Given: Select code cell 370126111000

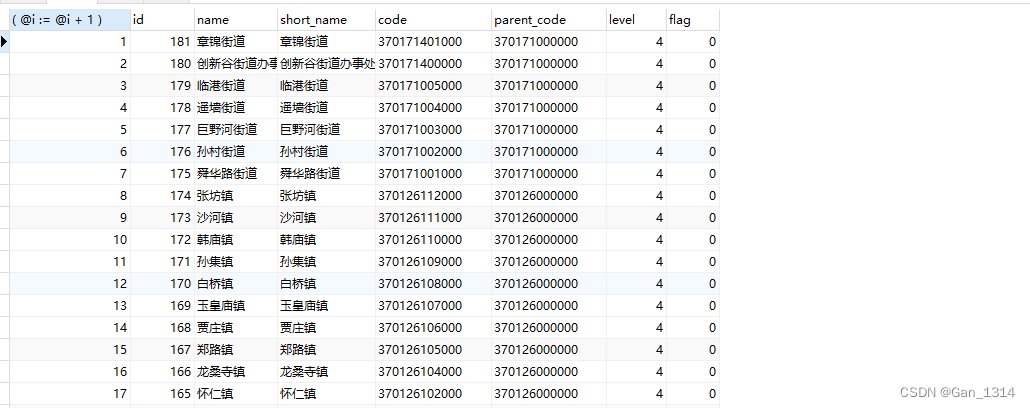Looking at the screenshot, I should click(x=434, y=217).
